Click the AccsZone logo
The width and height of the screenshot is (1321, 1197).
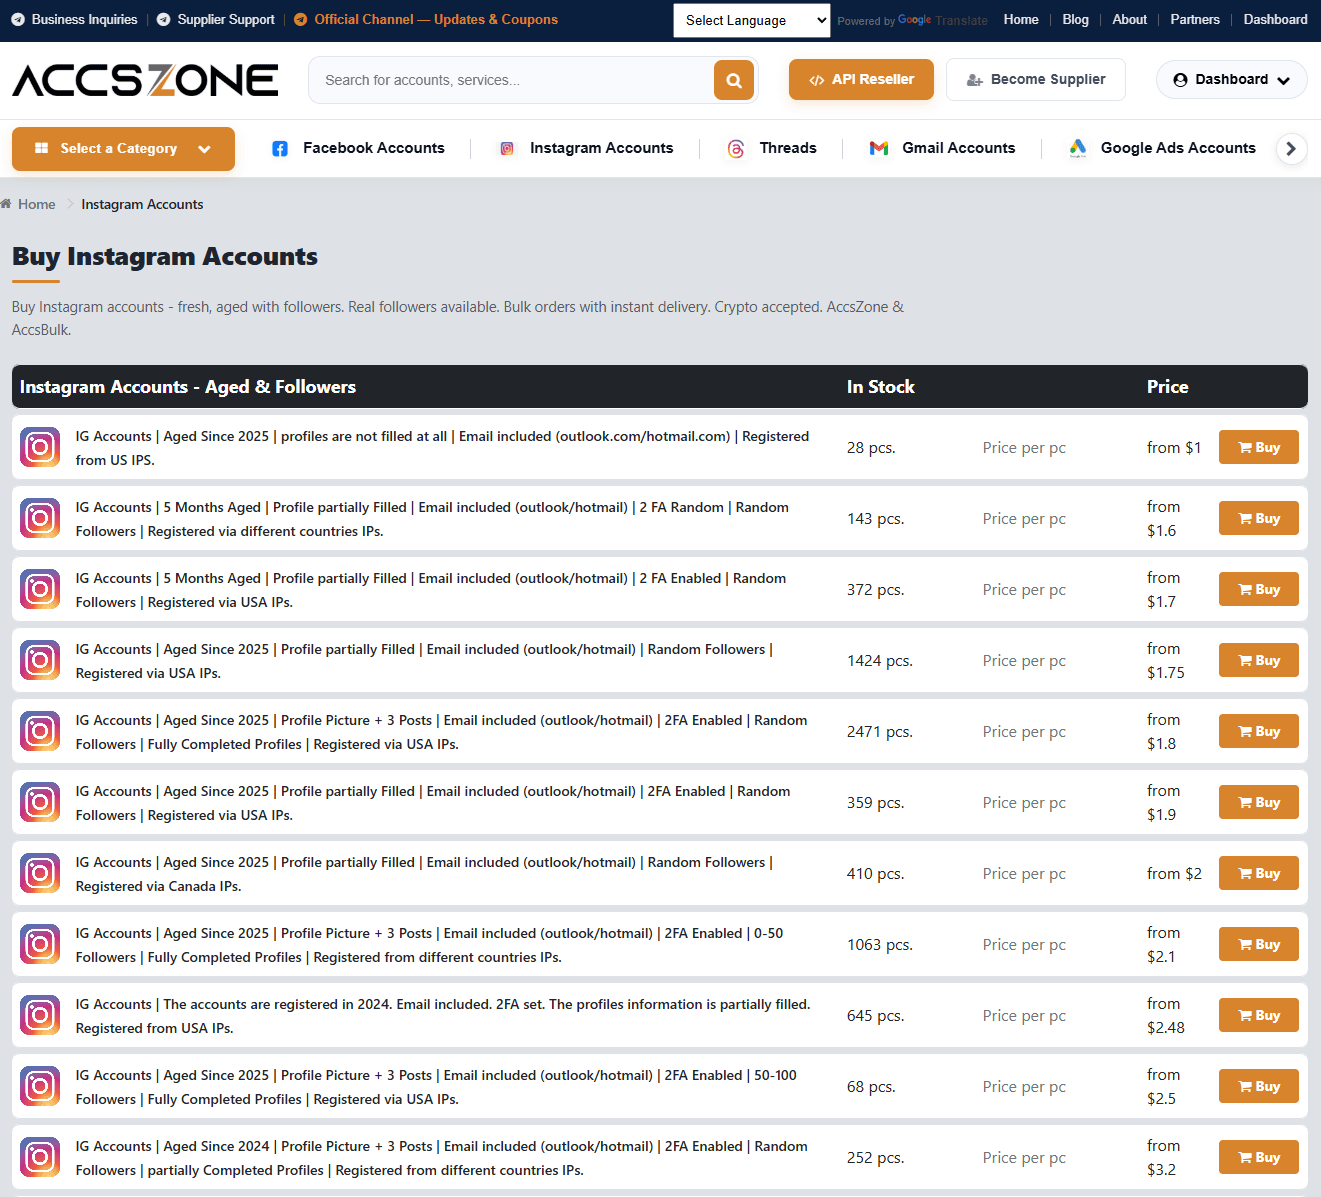pos(146,80)
